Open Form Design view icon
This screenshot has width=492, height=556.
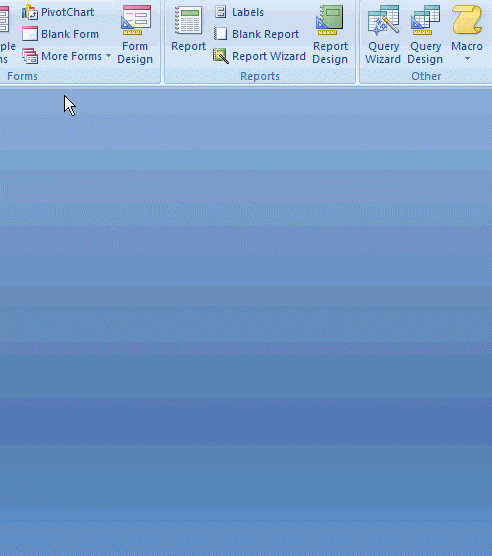[x=136, y=20]
